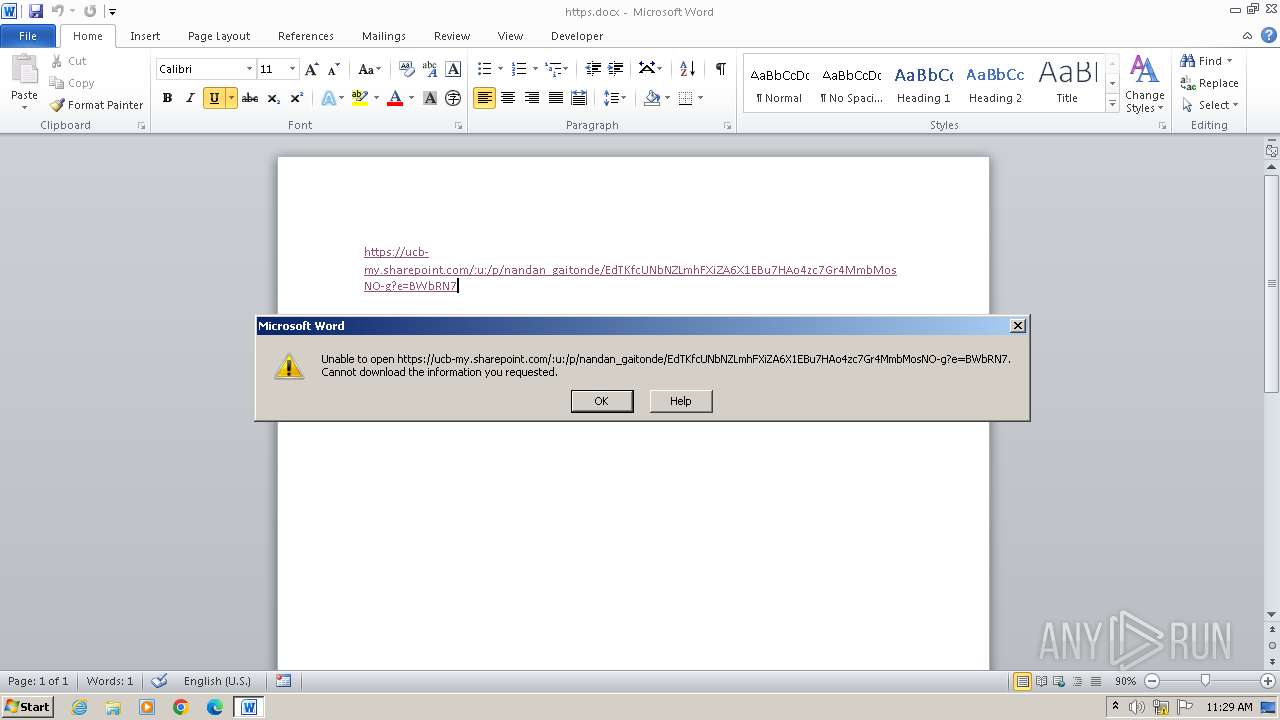Click the sharepoint hyperlink in the document

click(630, 270)
